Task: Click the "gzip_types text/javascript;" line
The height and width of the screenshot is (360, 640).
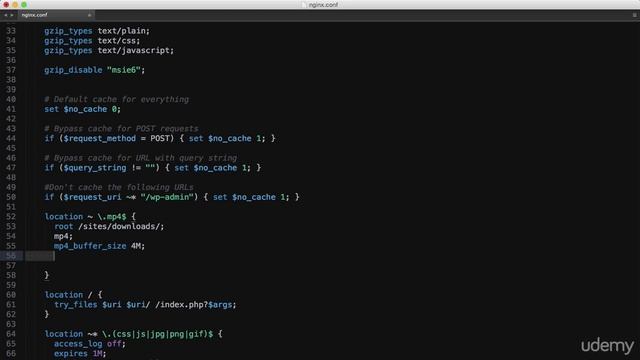Action: (x=109, y=51)
